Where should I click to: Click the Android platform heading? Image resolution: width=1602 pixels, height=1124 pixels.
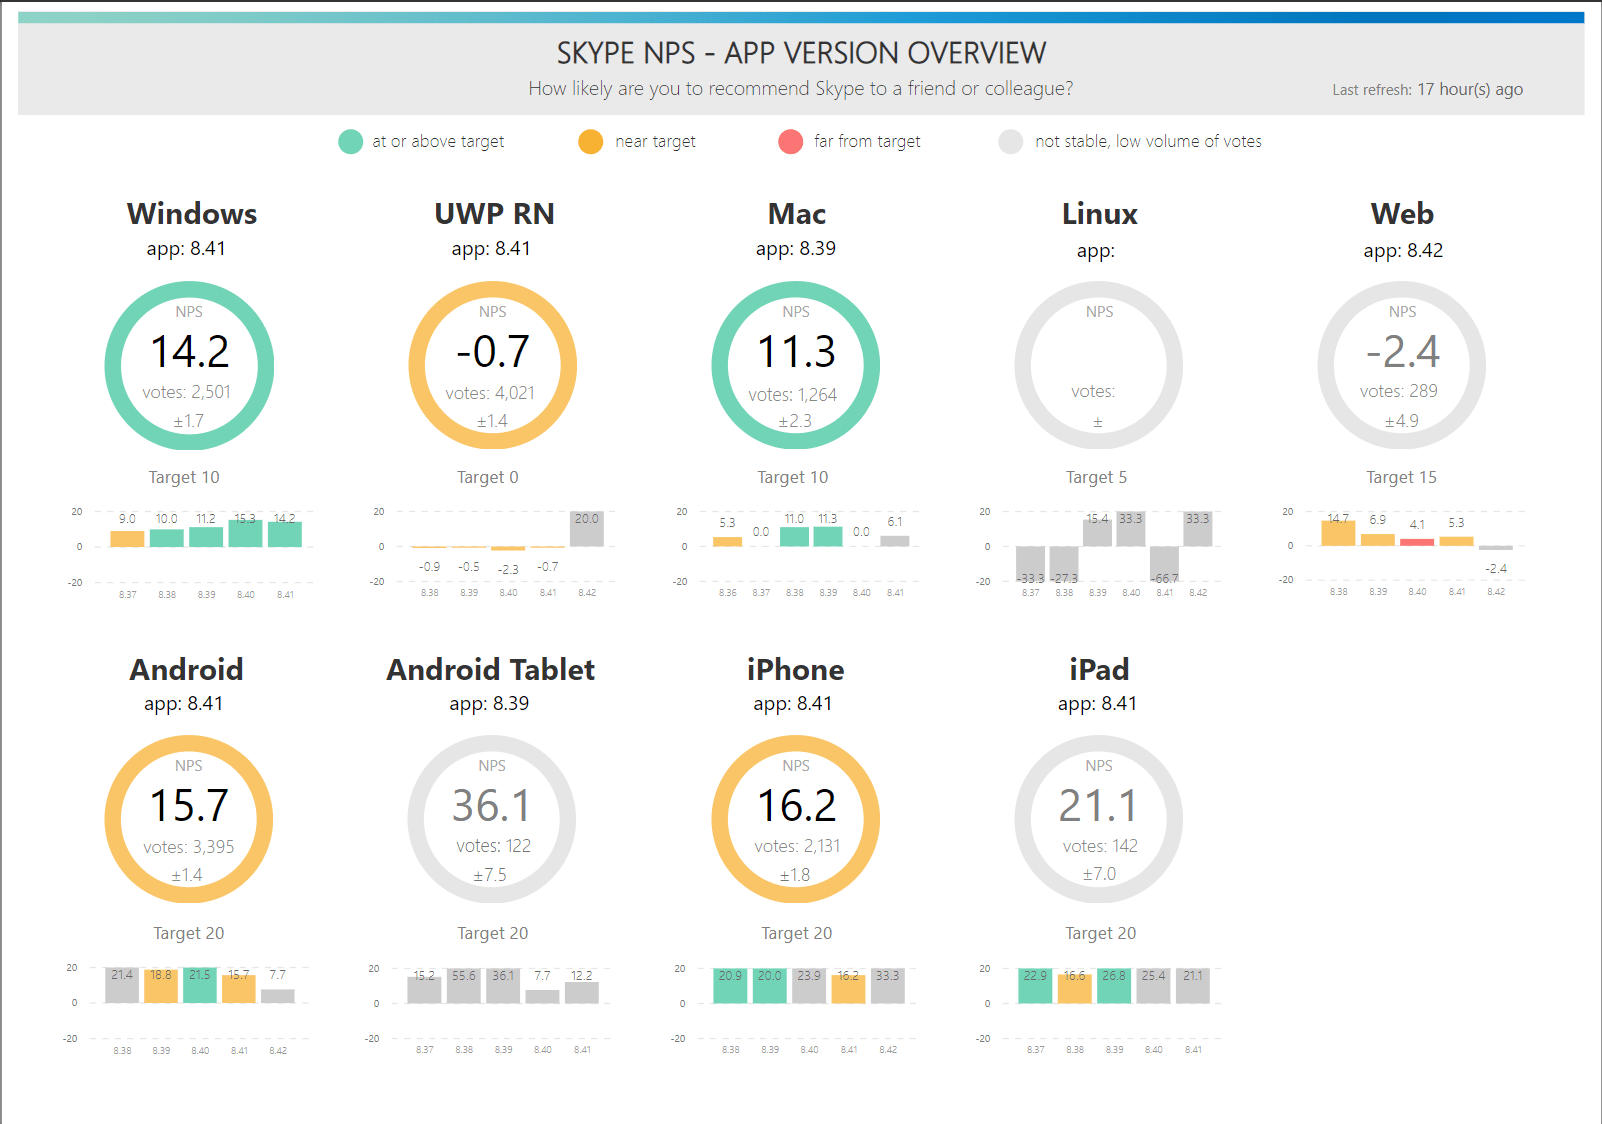click(x=186, y=669)
